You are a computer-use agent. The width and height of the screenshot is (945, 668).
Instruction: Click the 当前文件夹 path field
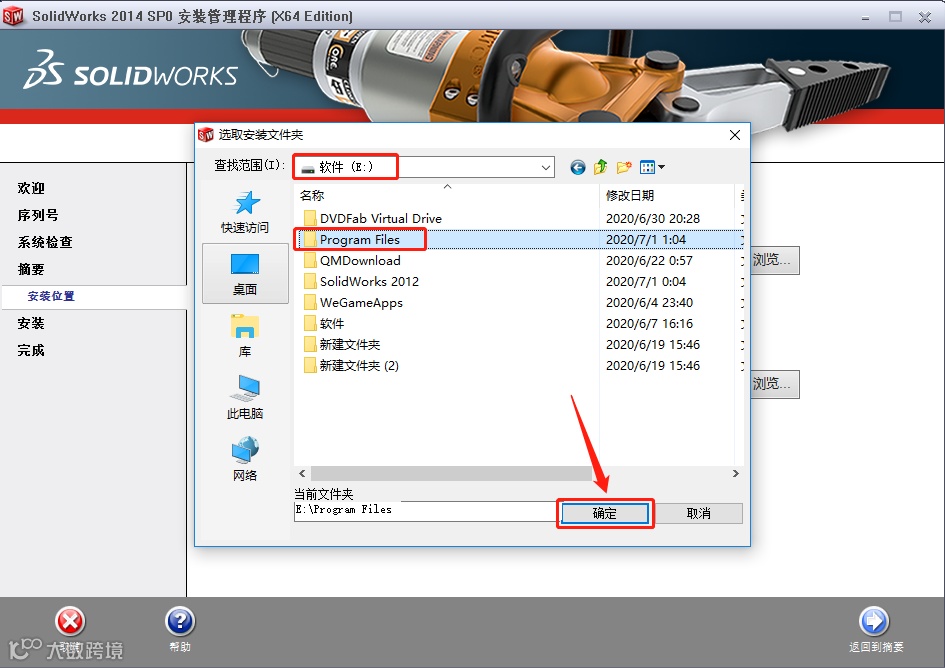point(424,510)
